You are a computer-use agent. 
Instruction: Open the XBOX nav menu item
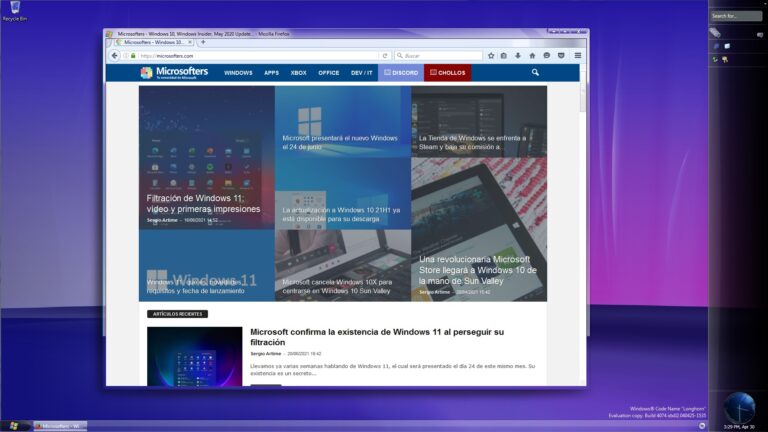[x=298, y=73]
